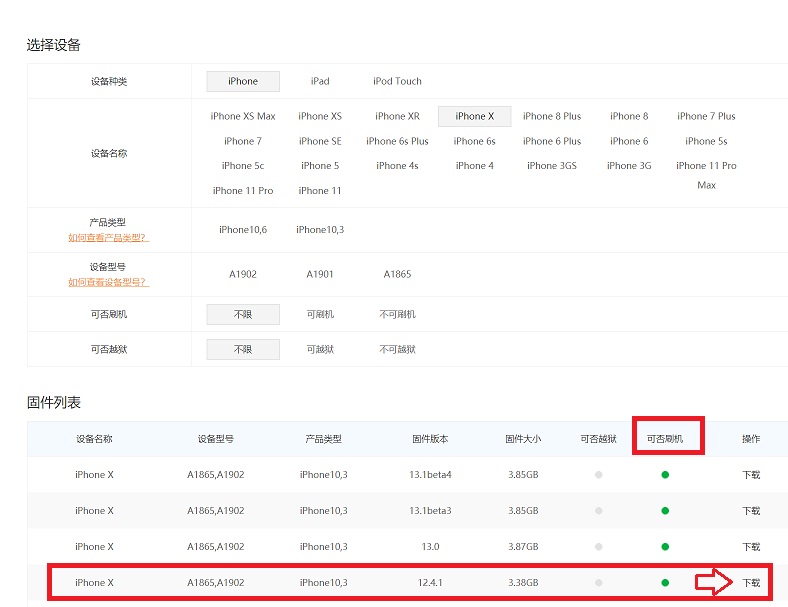Select iPod Touch device category
788x607 pixels.
coord(397,81)
